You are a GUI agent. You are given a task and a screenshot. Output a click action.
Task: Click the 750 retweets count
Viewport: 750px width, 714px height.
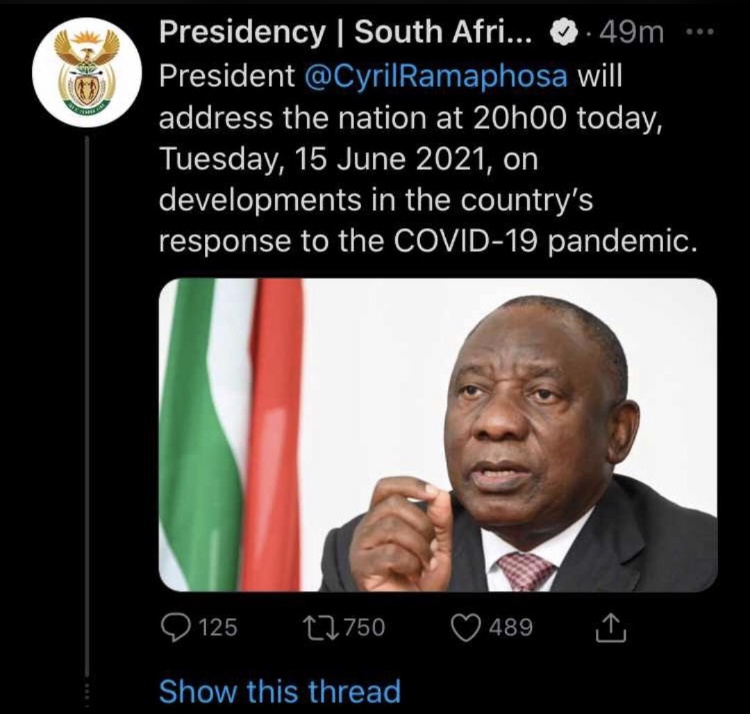point(364,628)
